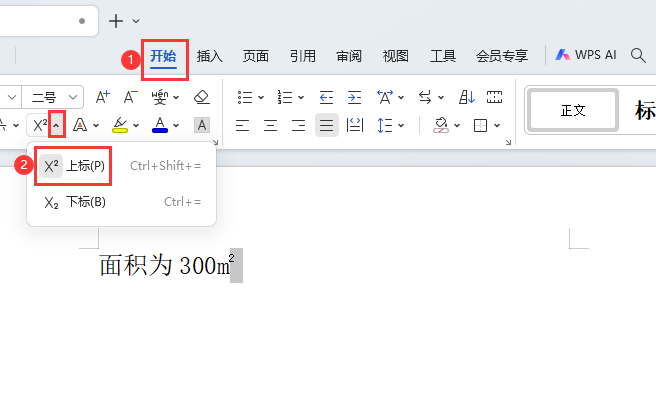Click document text 面积为 300m
Screen dimensions: 656x399
165,265
